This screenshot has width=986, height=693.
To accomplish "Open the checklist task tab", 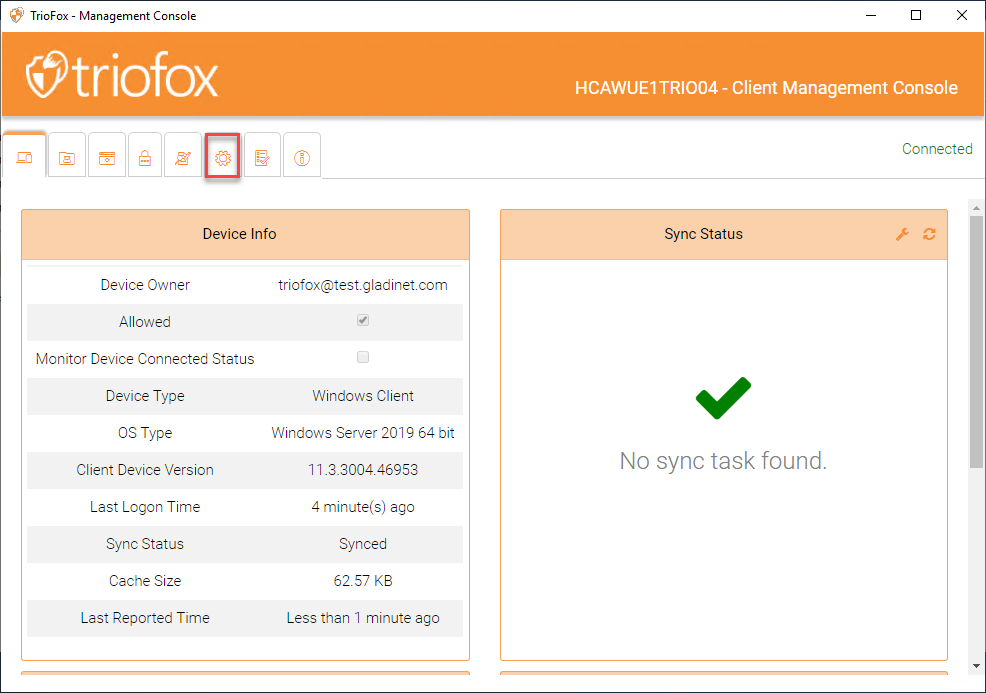I will [x=262, y=157].
